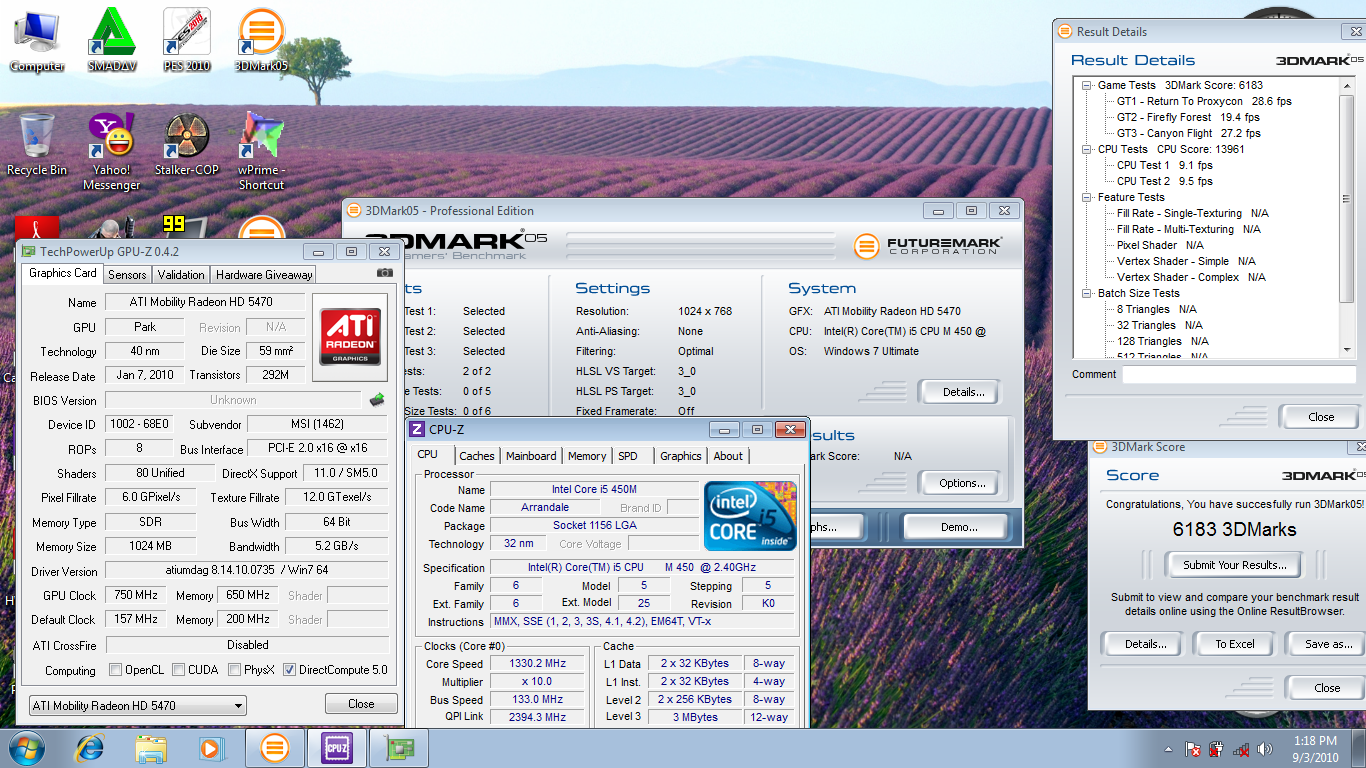Open the volume speaker tray icon
The image size is (1366, 768).
coord(1265,749)
